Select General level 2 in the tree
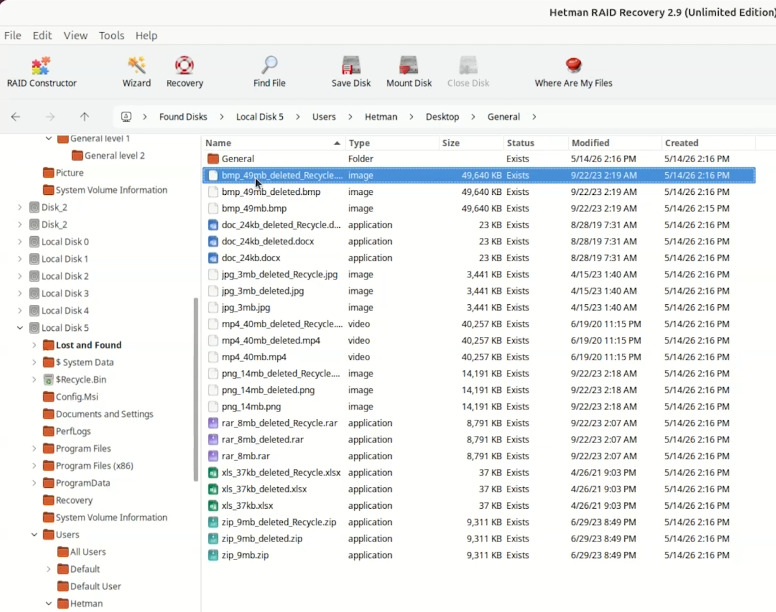Image resolution: width=776 pixels, height=612 pixels. [x=114, y=155]
